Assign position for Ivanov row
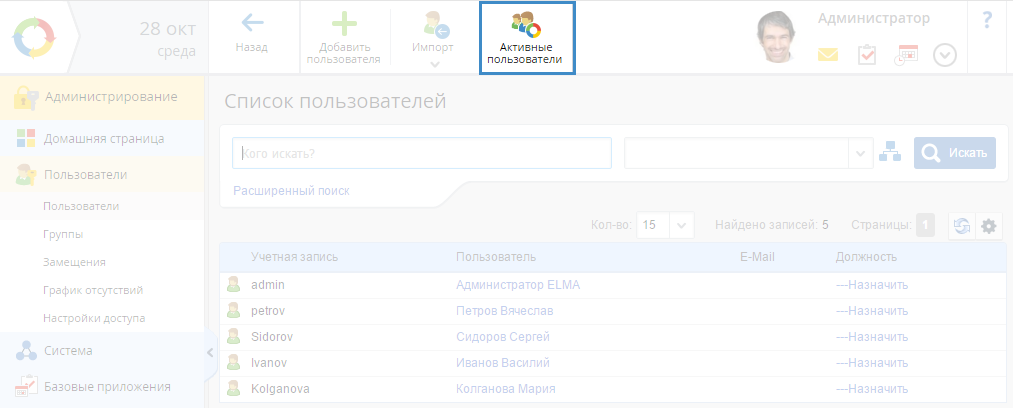1013x408 pixels. click(872, 363)
